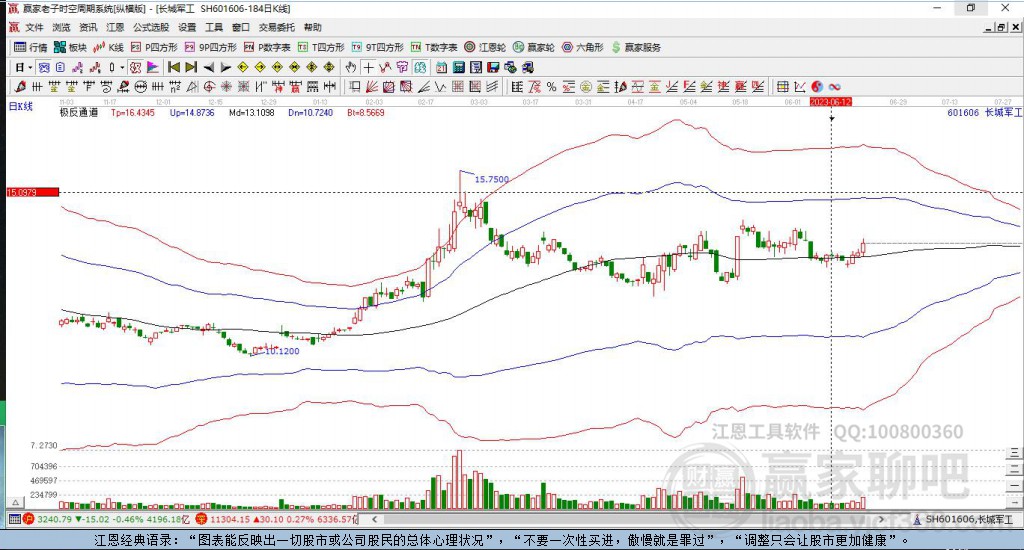Restore the inner document window
Image resolution: width=1024 pixels, height=550 pixels.
[x=1002, y=27]
